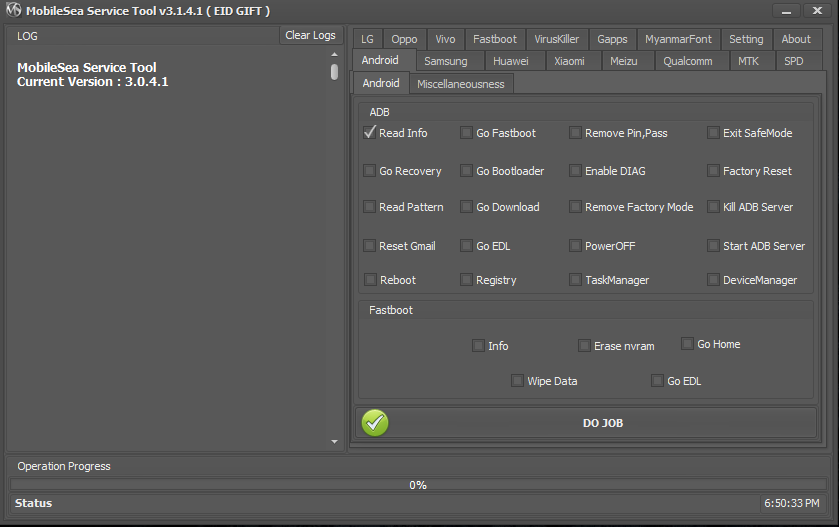The width and height of the screenshot is (839, 527).
Task: Switch to the top-row Fastboot tab
Action: [x=495, y=39]
